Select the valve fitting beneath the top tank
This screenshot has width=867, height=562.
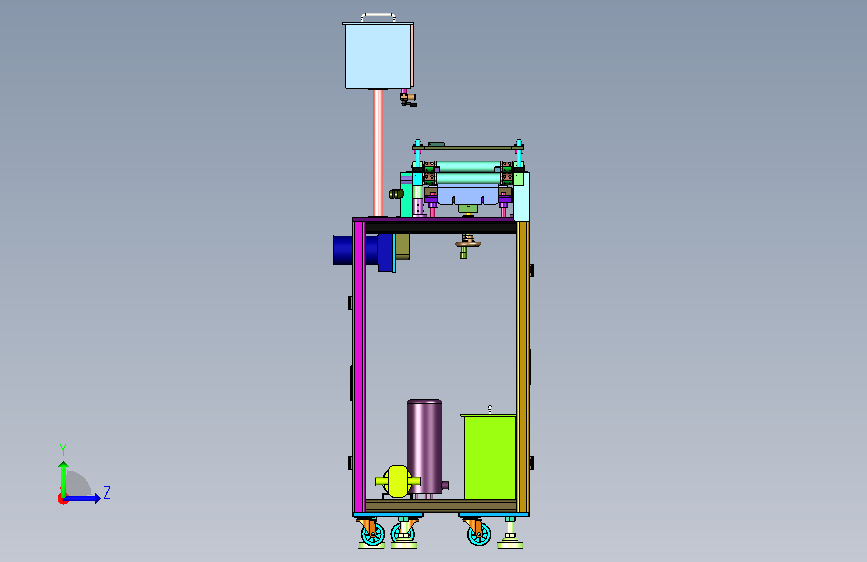point(408,98)
